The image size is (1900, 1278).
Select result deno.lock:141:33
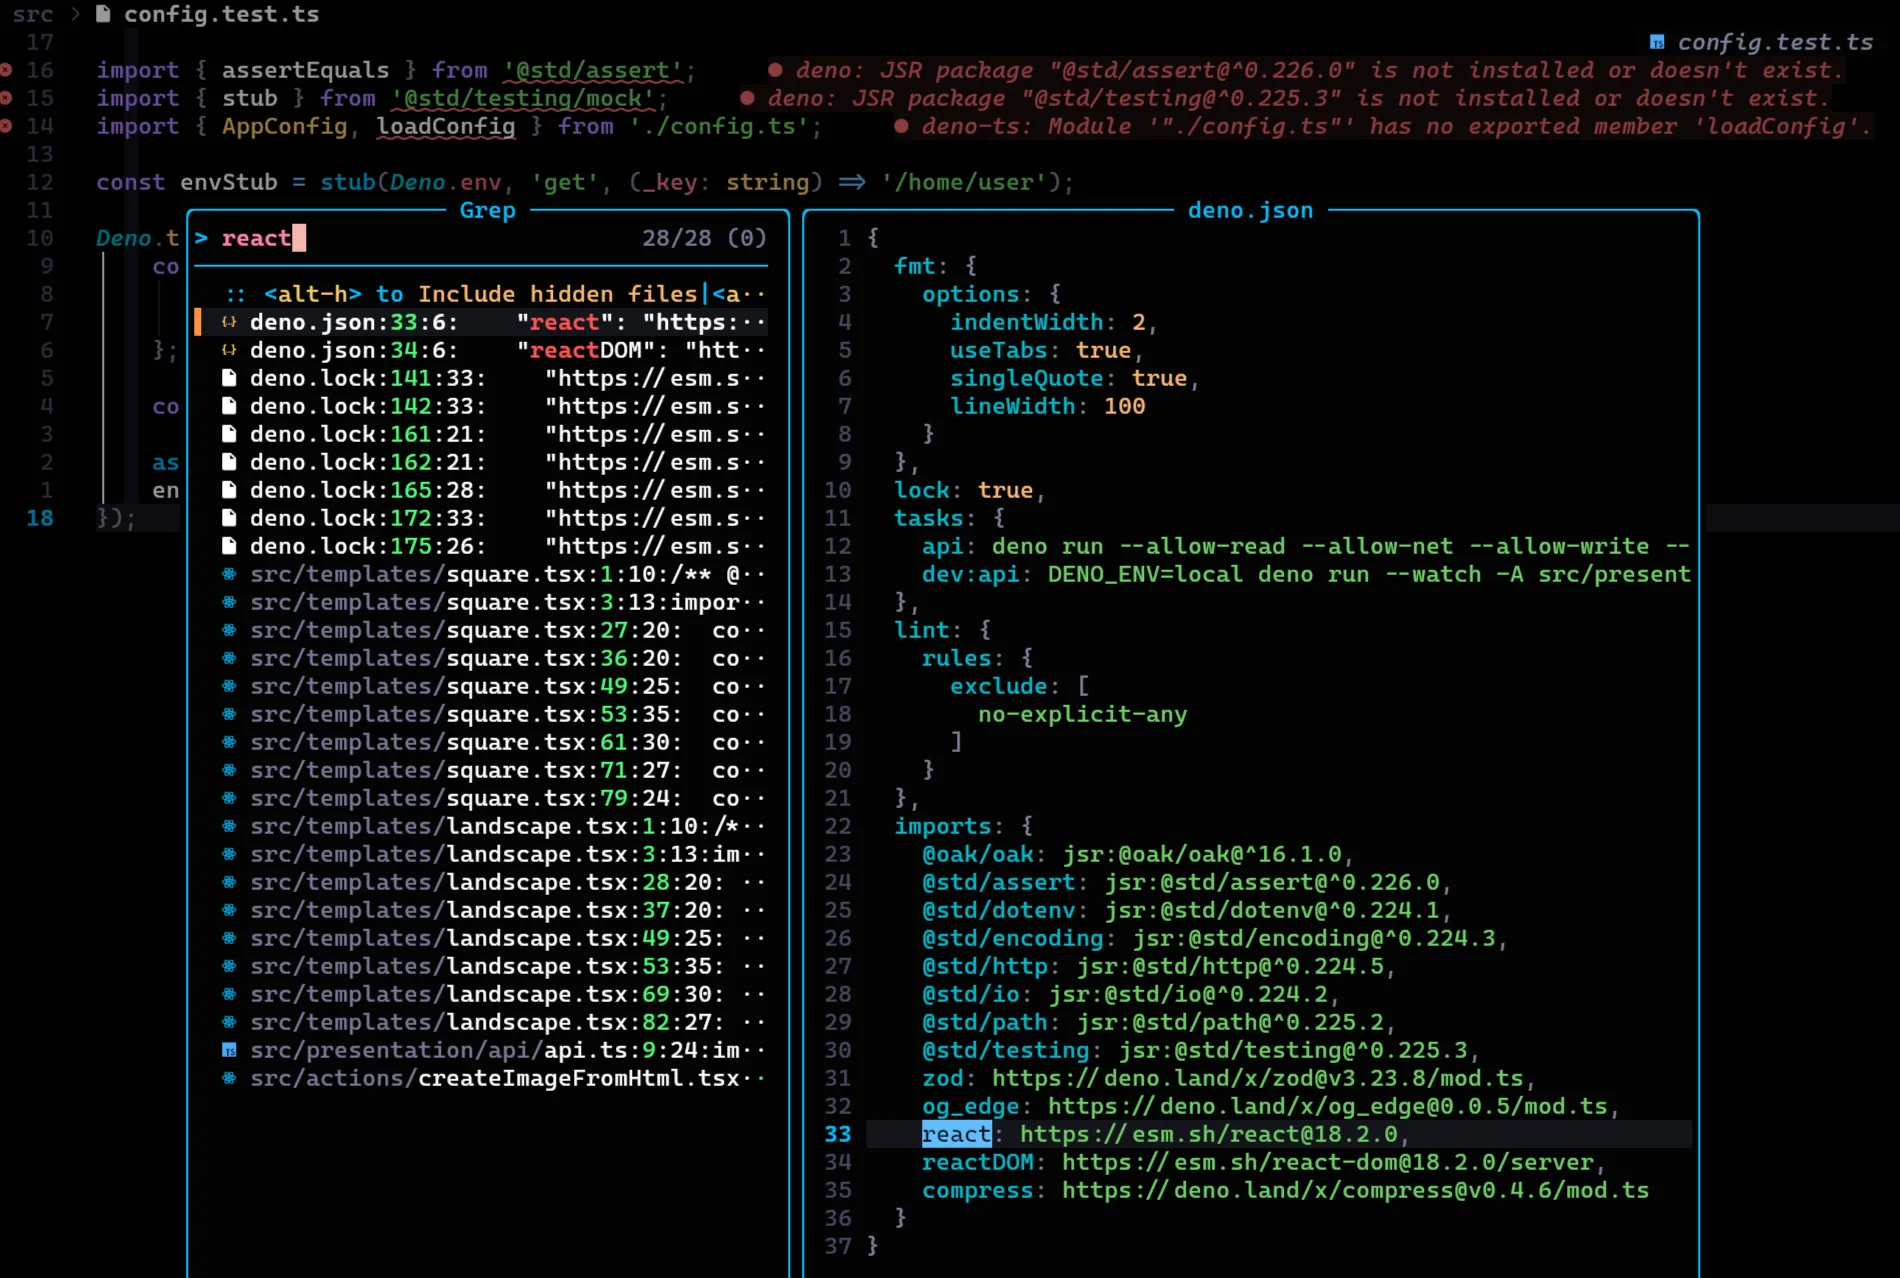coord(482,378)
